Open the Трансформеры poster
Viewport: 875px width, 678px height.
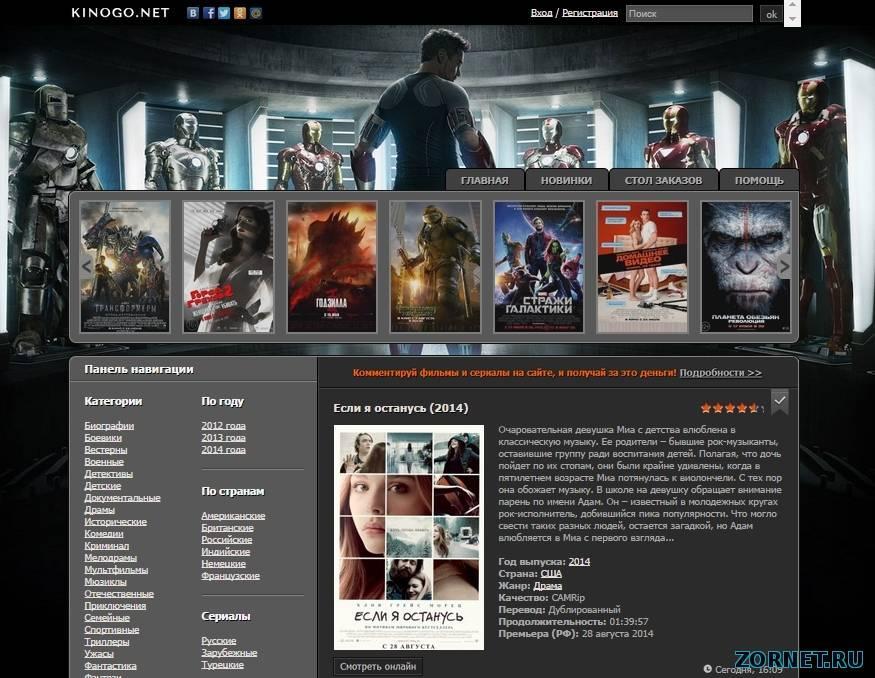tap(125, 267)
